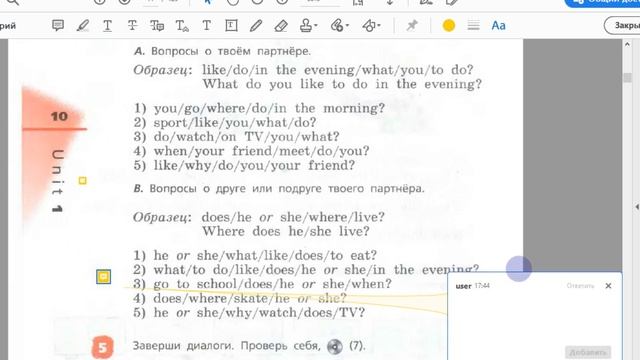Click 'What do you like to do in the evening?'
The width and height of the screenshot is (640, 360).
coord(342,84)
